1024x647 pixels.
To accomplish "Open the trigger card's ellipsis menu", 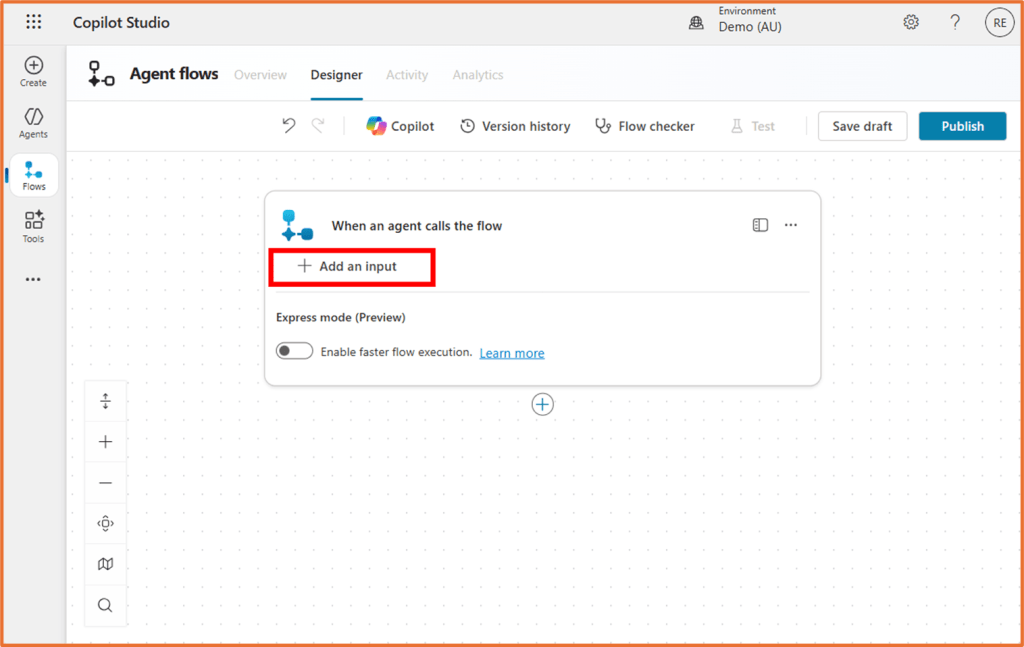I will click(791, 225).
